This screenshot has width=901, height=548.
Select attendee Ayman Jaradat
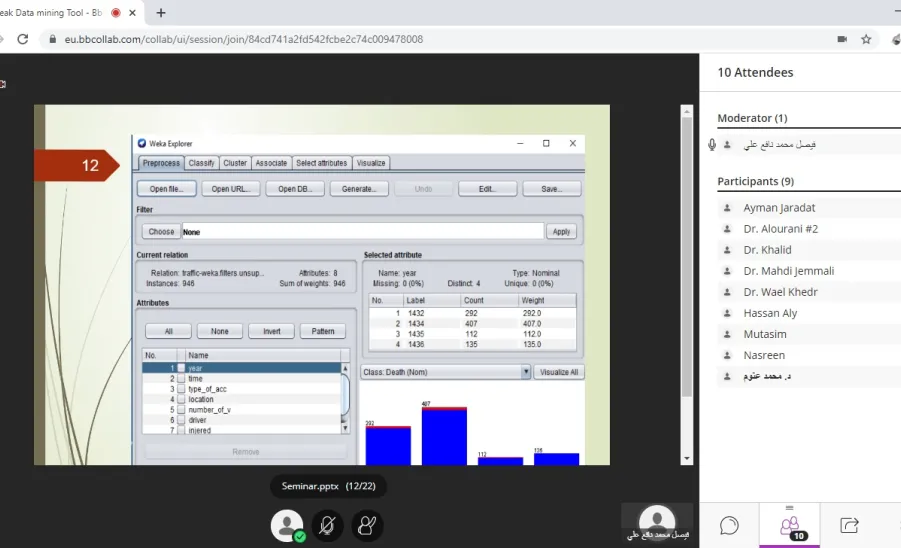coord(779,207)
